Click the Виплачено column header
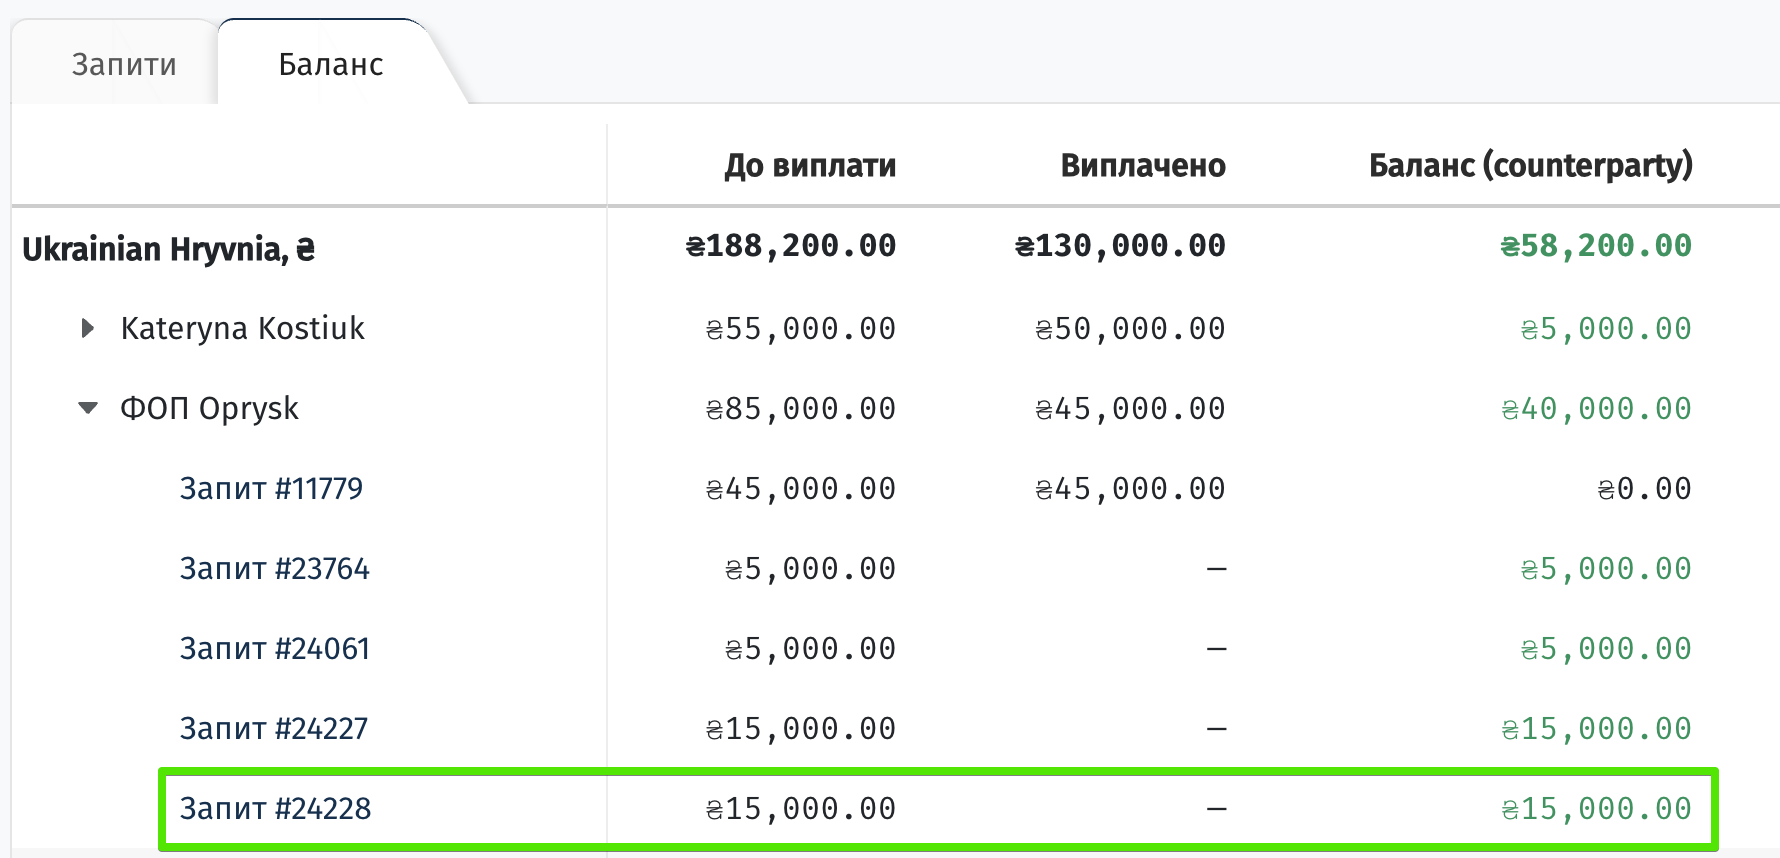1780x858 pixels. (x=1143, y=165)
